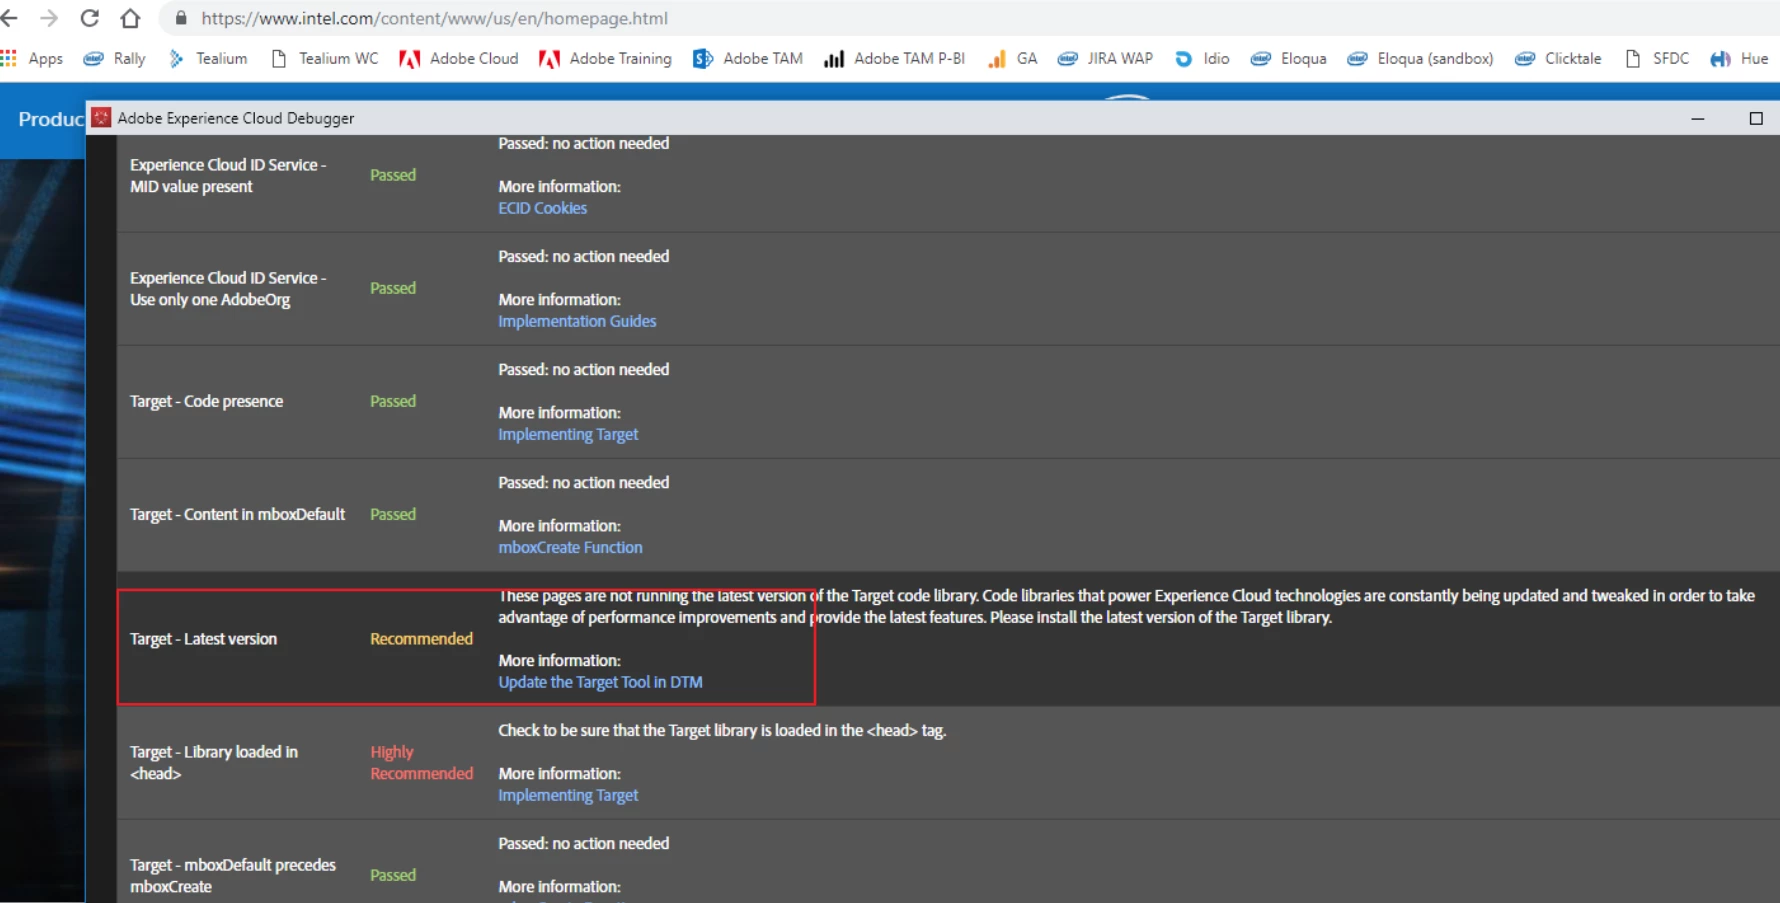Image resolution: width=1780 pixels, height=903 pixels.
Task: Click Products menu on Intel page
Action: point(51,119)
